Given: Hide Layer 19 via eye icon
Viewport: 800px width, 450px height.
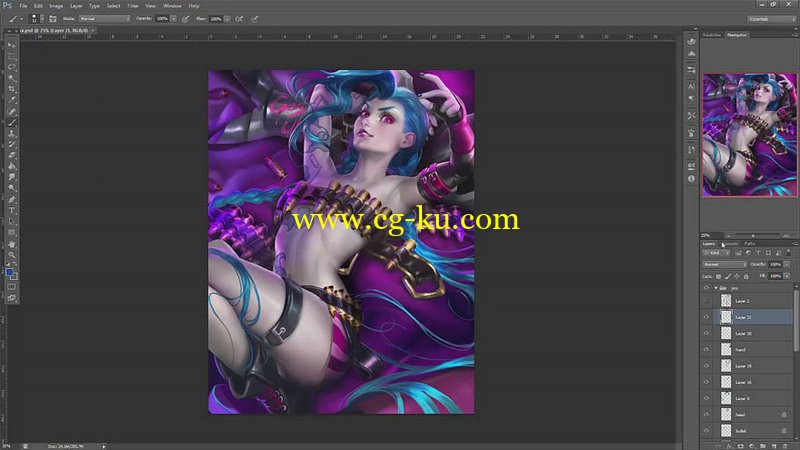Looking at the screenshot, I should coord(707,366).
